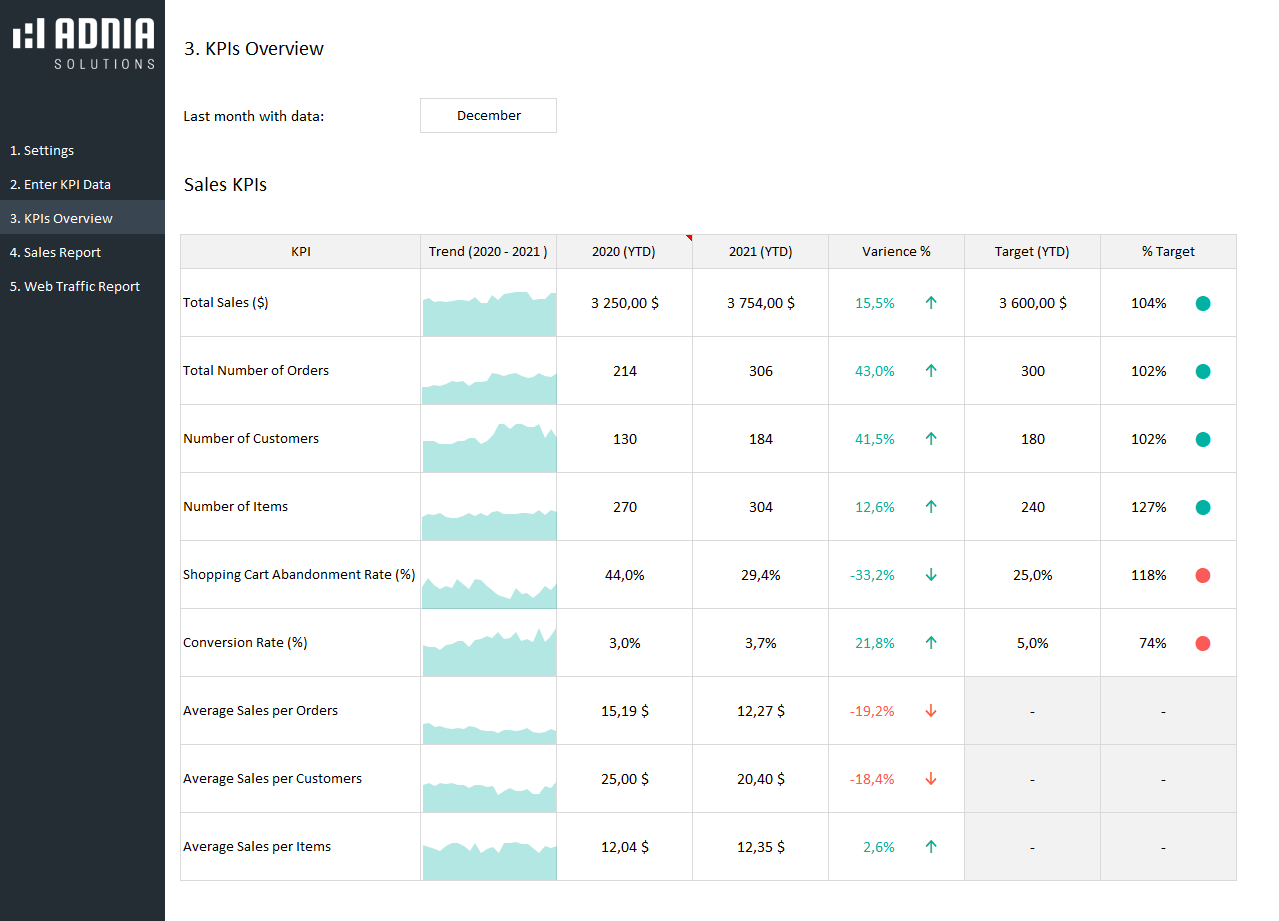Select the KPIs Overview sidebar item

61,219
